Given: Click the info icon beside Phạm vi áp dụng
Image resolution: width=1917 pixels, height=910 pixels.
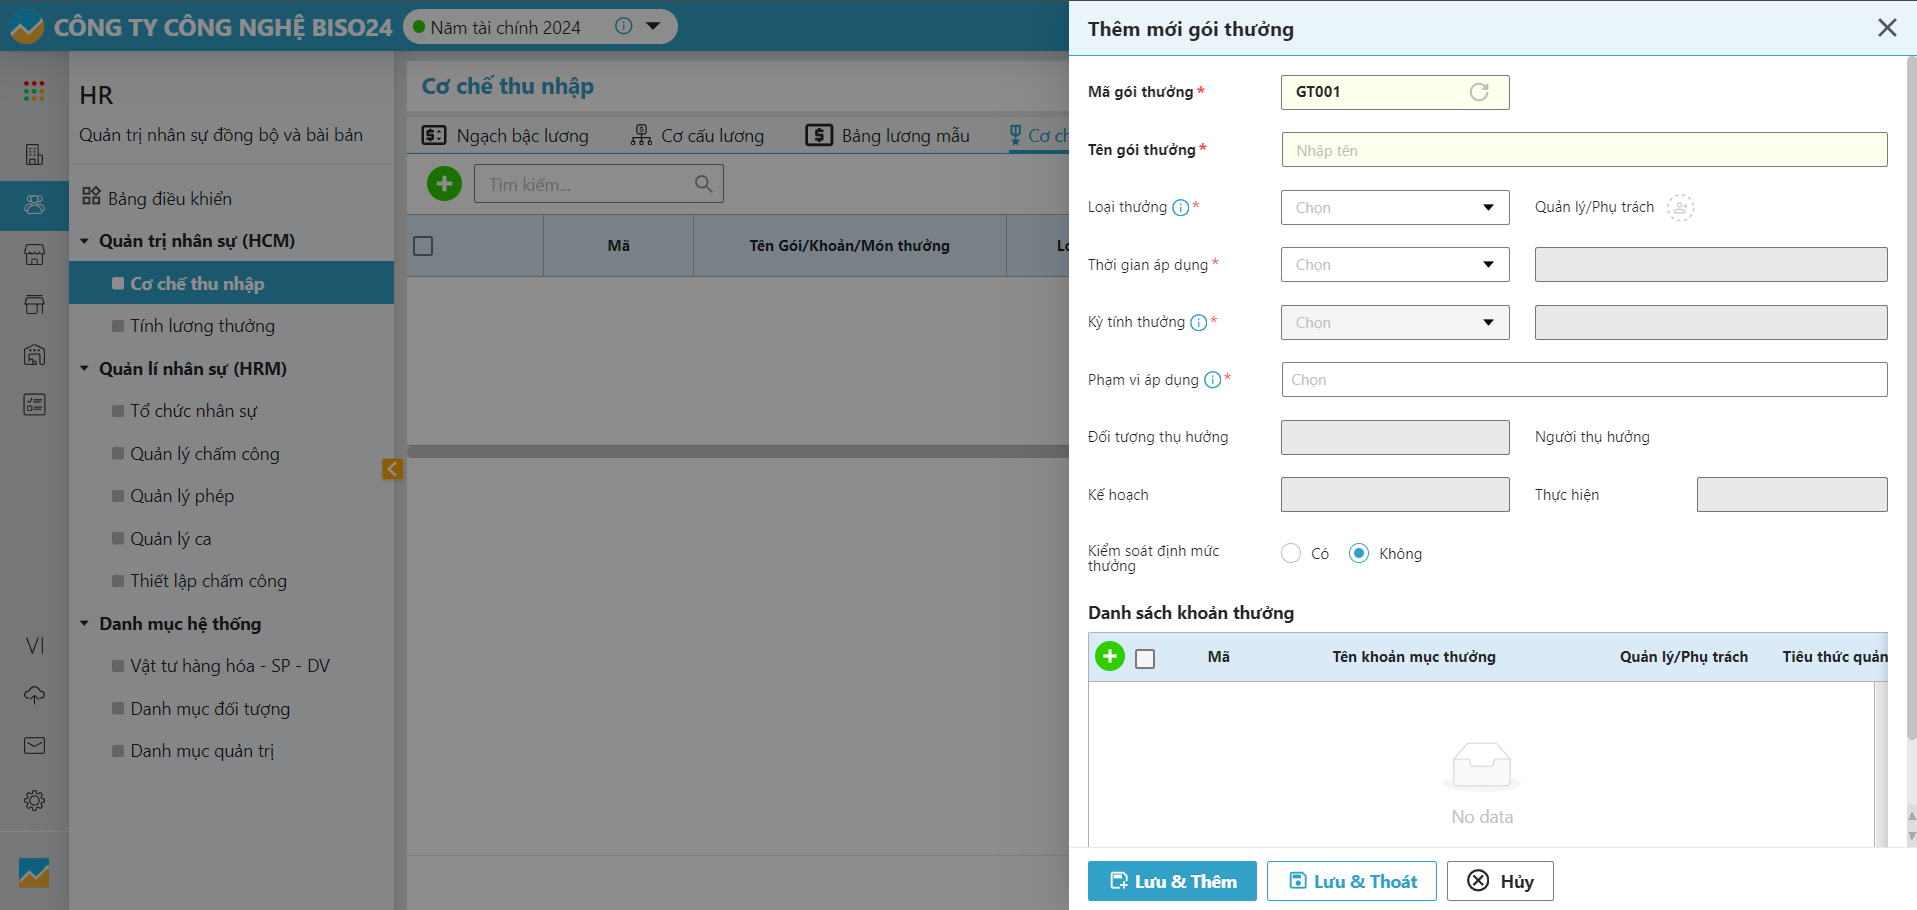Looking at the screenshot, I should 1212,380.
